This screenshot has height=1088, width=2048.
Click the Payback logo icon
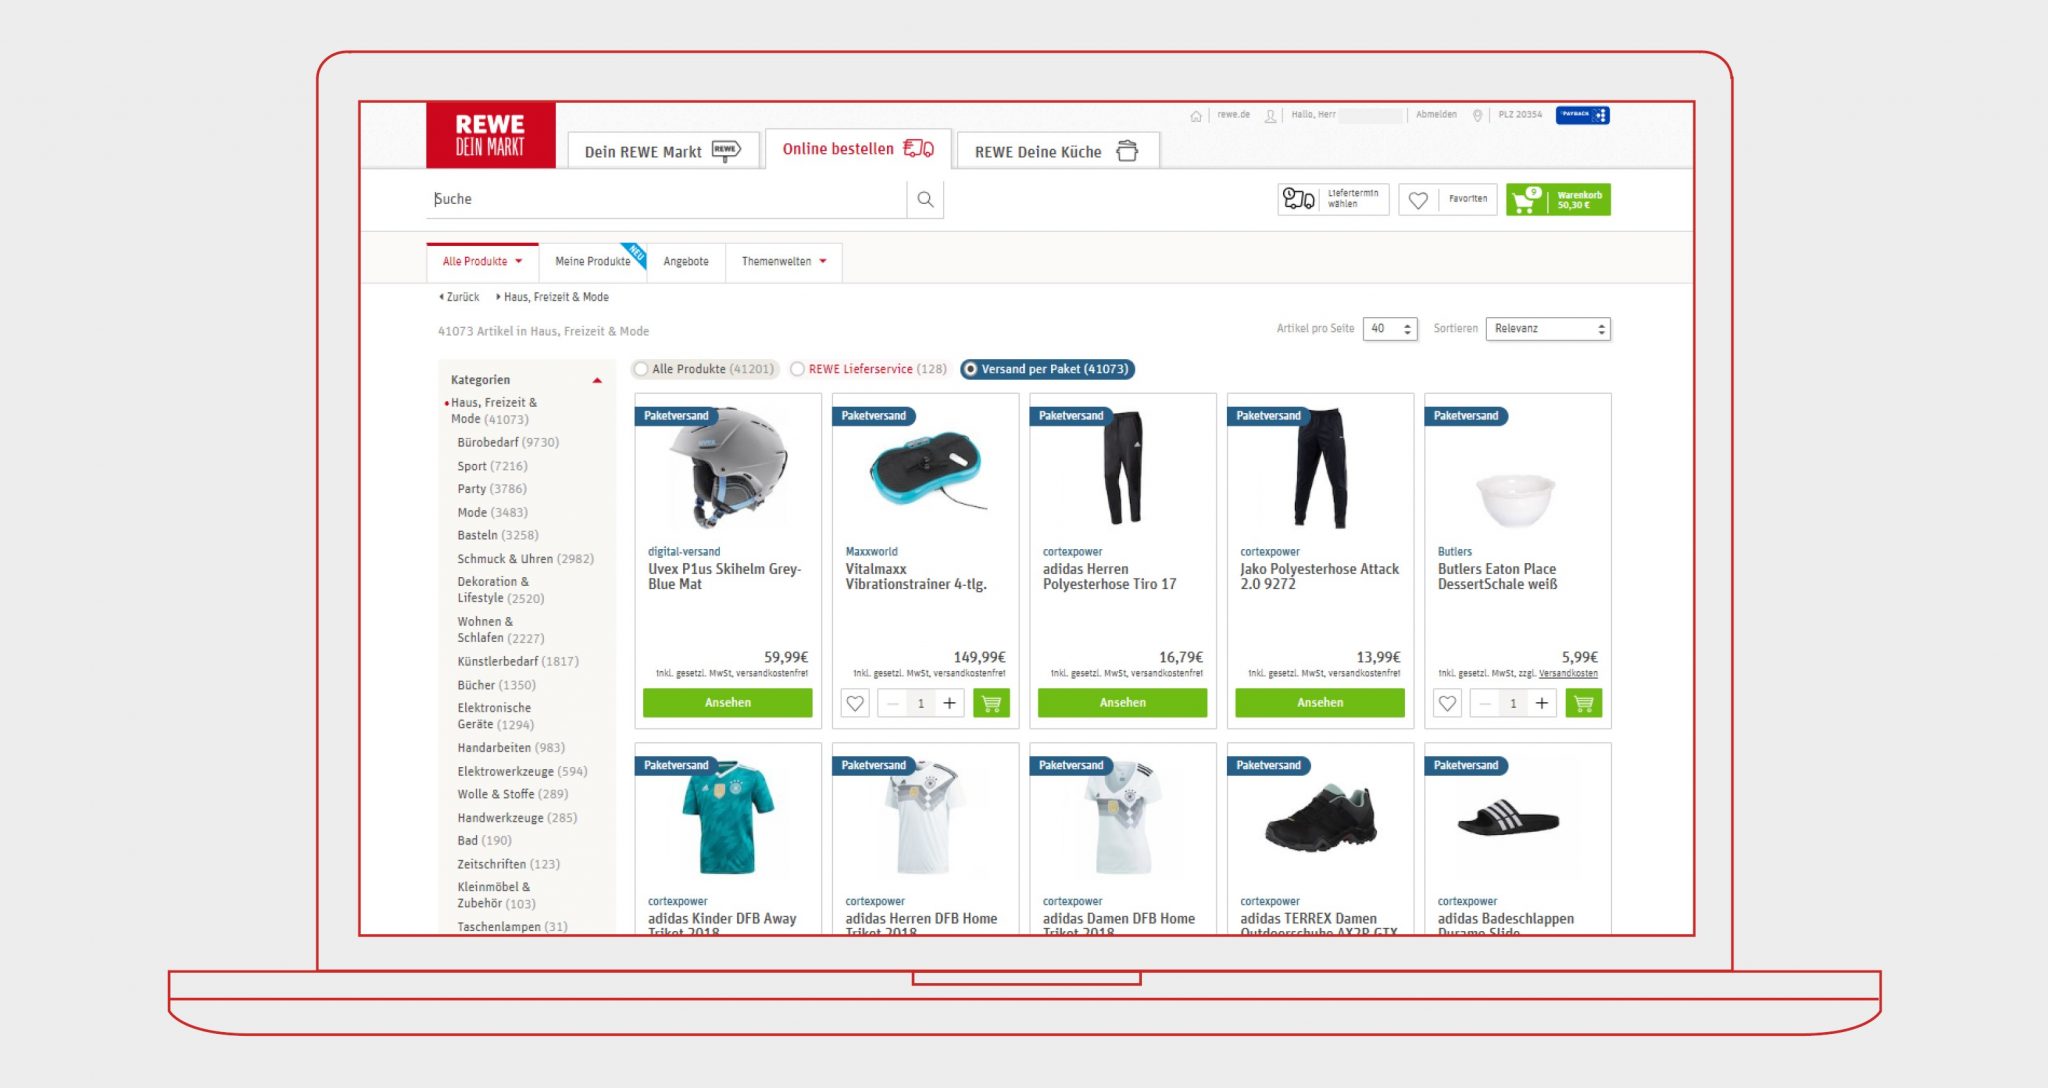click(1582, 115)
